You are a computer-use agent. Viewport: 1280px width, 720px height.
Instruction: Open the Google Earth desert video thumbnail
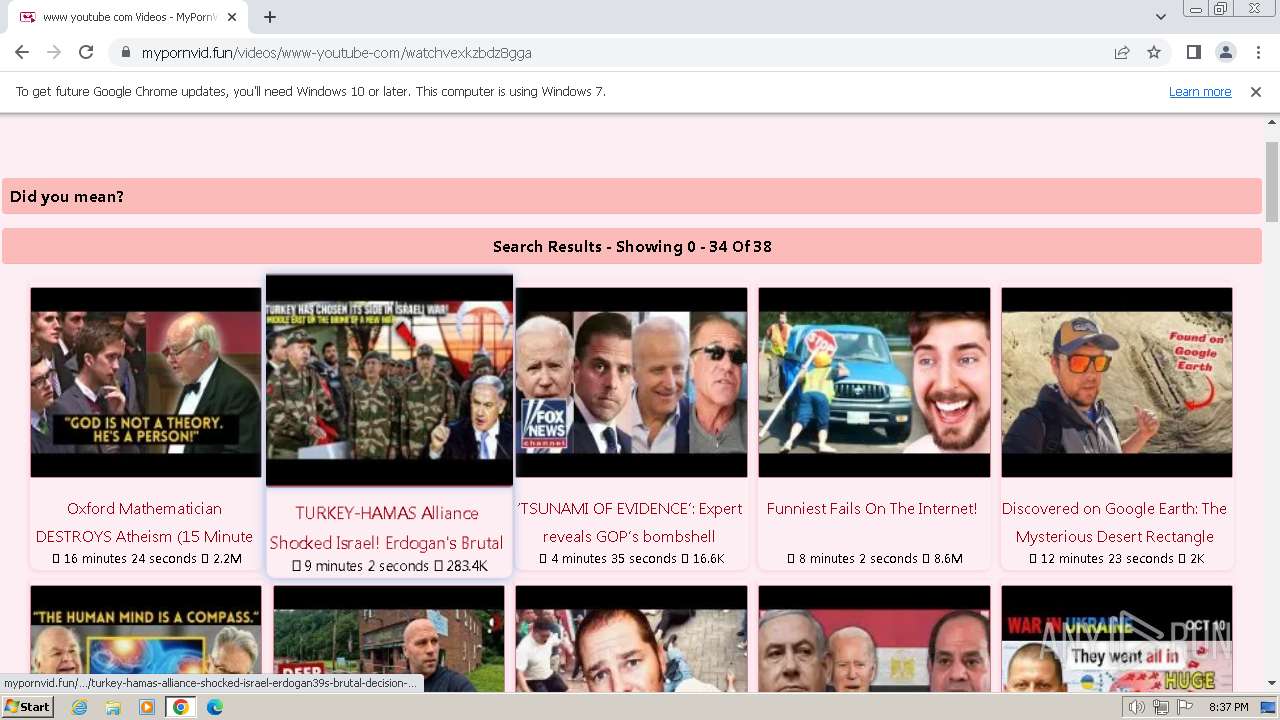pyautogui.click(x=1117, y=382)
